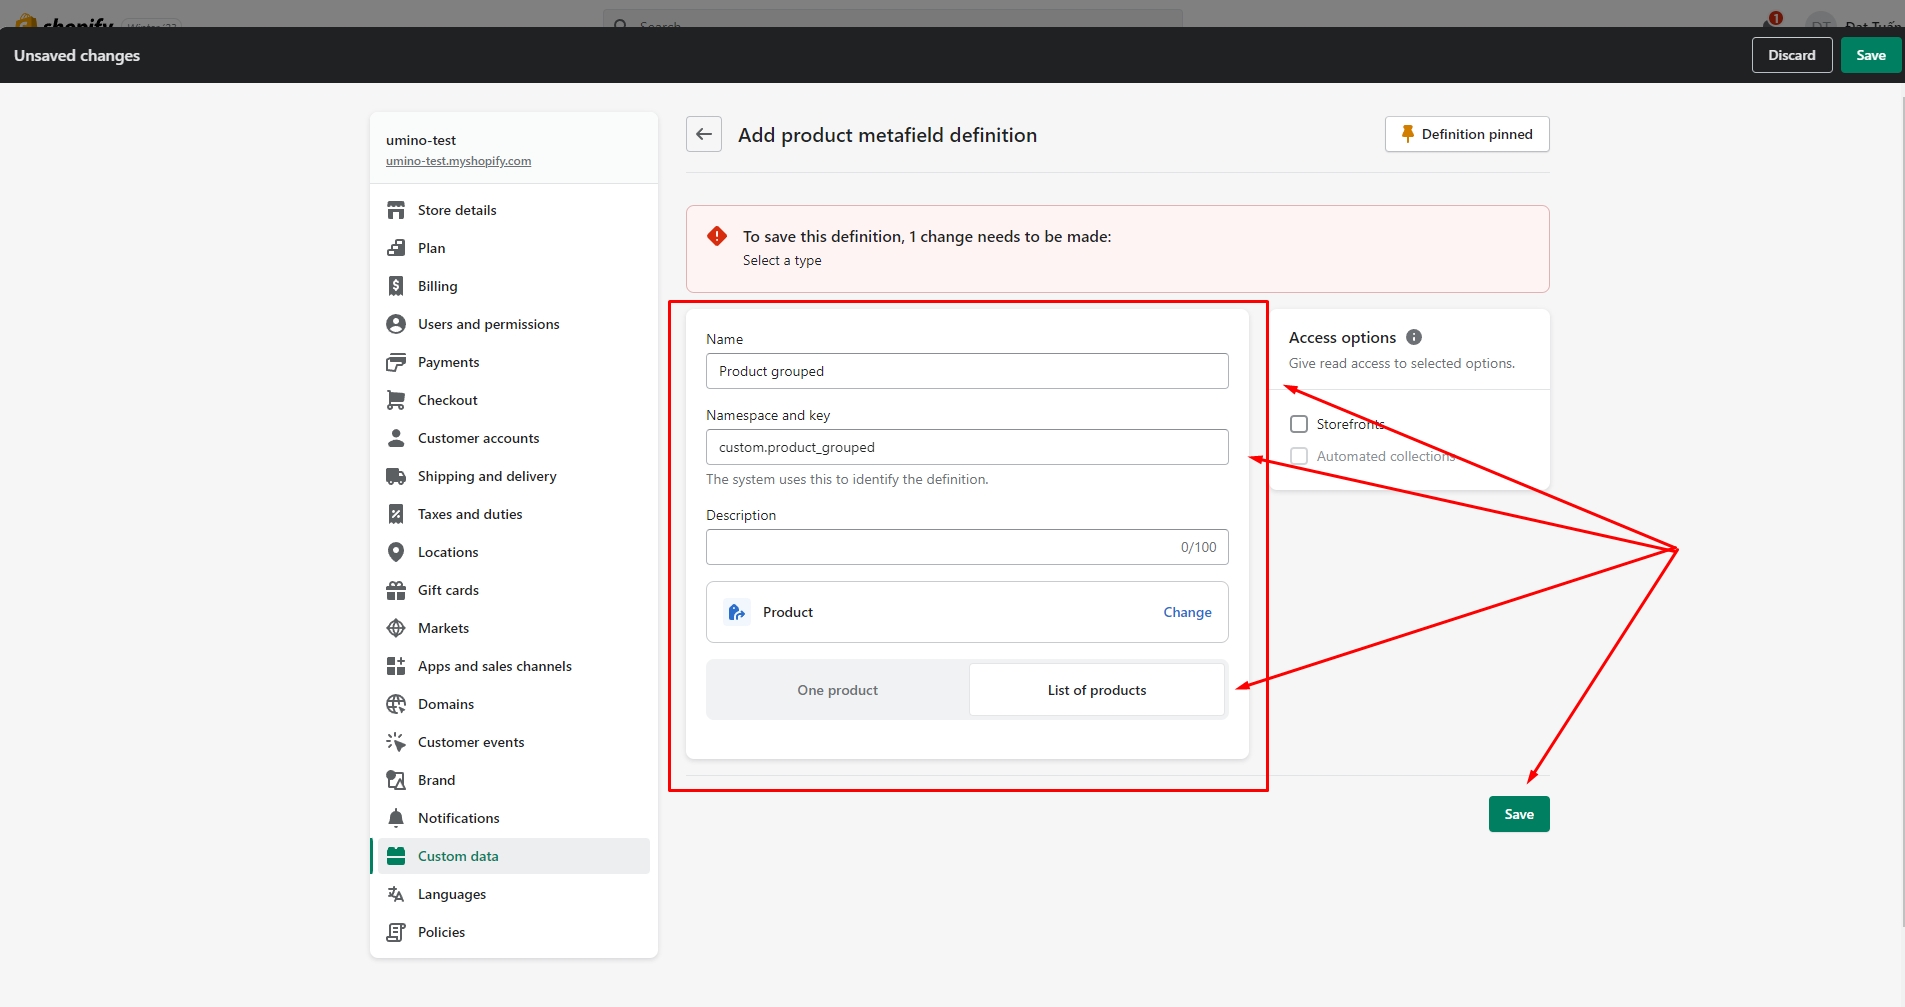The image size is (1905, 1007).
Task: Click the Gift cards icon
Action: click(x=396, y=590)
